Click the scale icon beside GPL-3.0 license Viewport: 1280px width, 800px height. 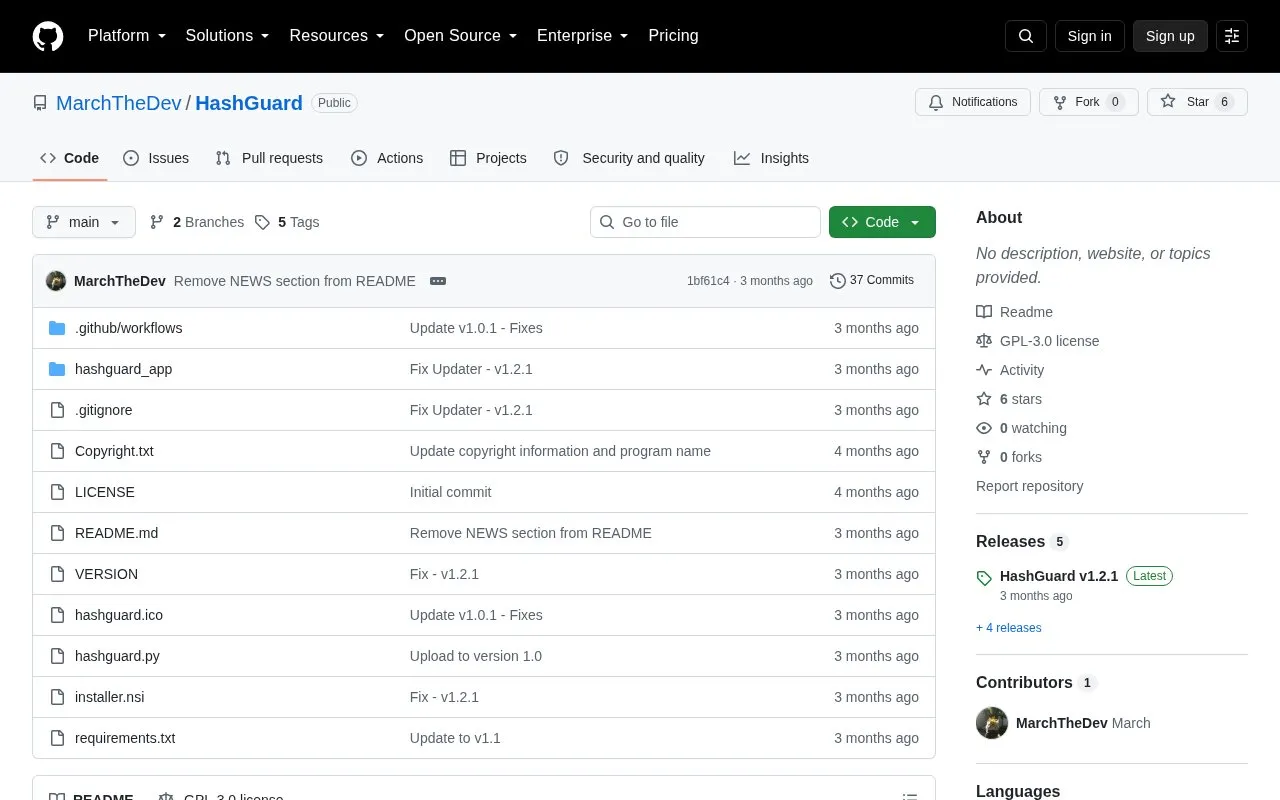pos(984,341)
